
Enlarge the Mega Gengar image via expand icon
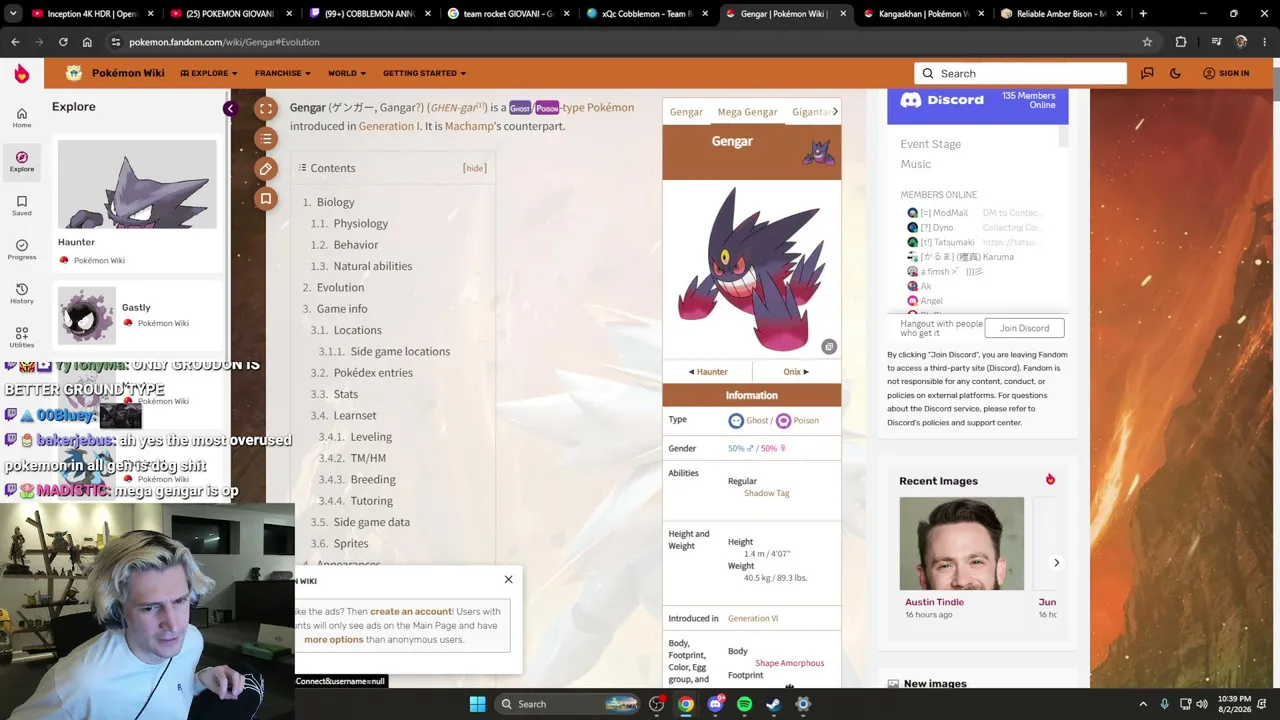pyautogui.click(x=829, y=347)
